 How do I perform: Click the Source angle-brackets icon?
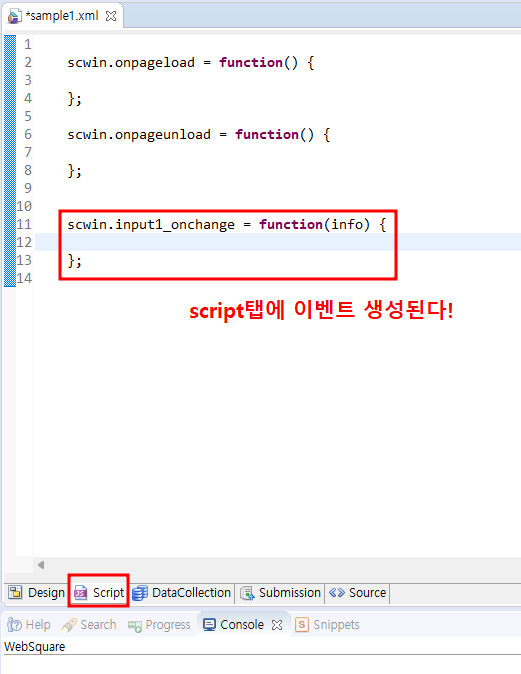pyautogui.click(x=337, y=593)
